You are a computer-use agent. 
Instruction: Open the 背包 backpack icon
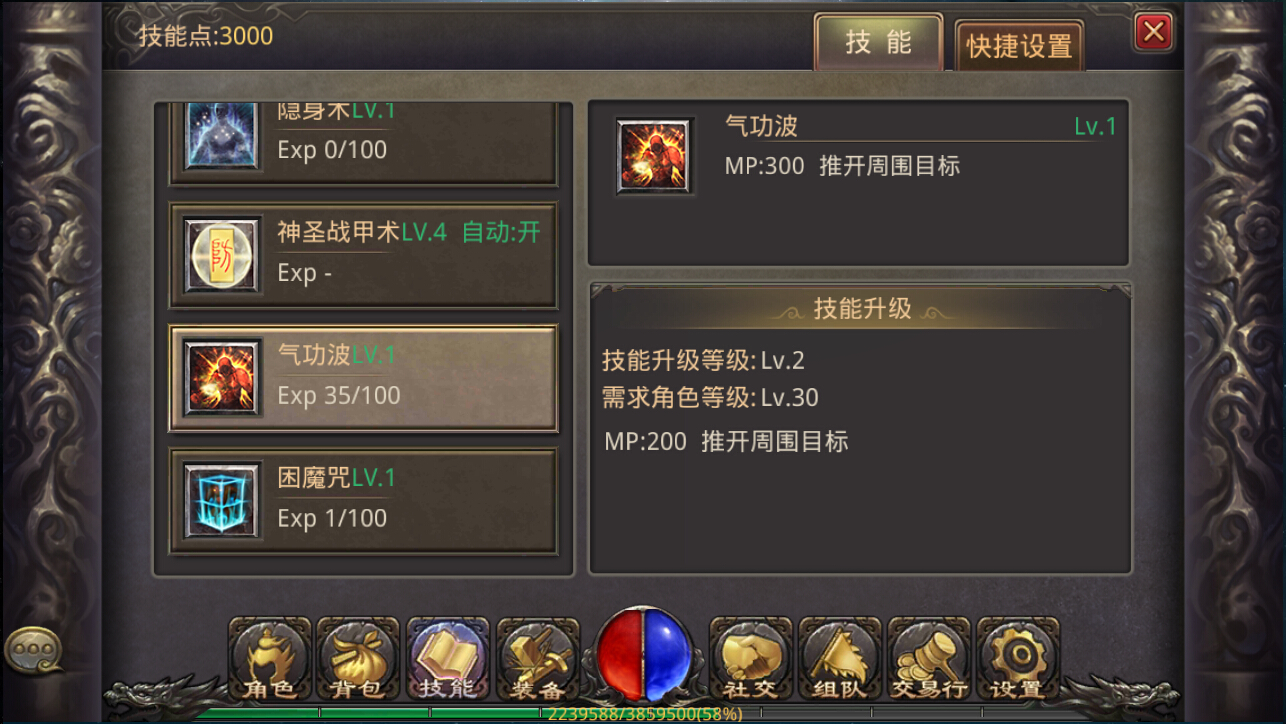click(x=357, y=659)
